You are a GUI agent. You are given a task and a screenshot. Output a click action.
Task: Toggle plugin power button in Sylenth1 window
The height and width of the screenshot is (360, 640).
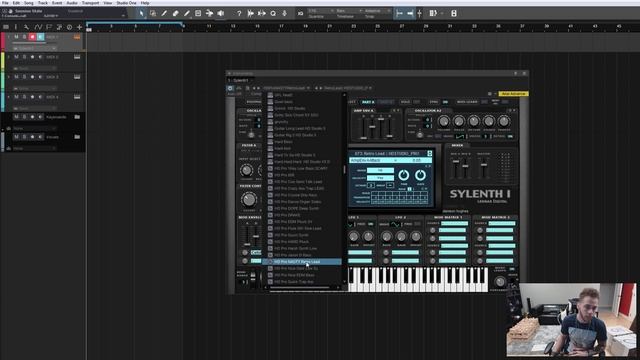click(x=230, y=88)
